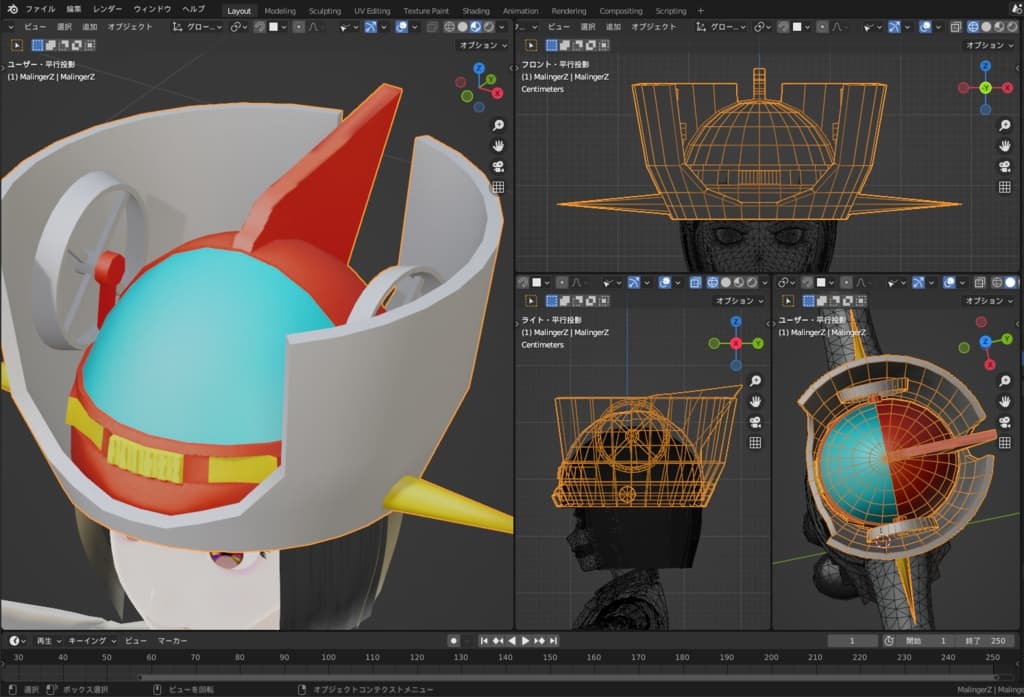Open the 再生 playback dropdown in timeline
1024x697 pixels.
[47, 640]
